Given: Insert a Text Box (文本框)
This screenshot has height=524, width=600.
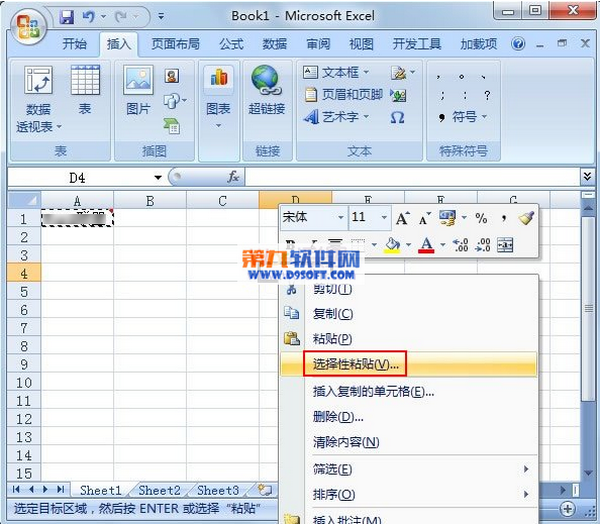Looking at the screenshot, I should pyautogui.click(x=336, y=72).
